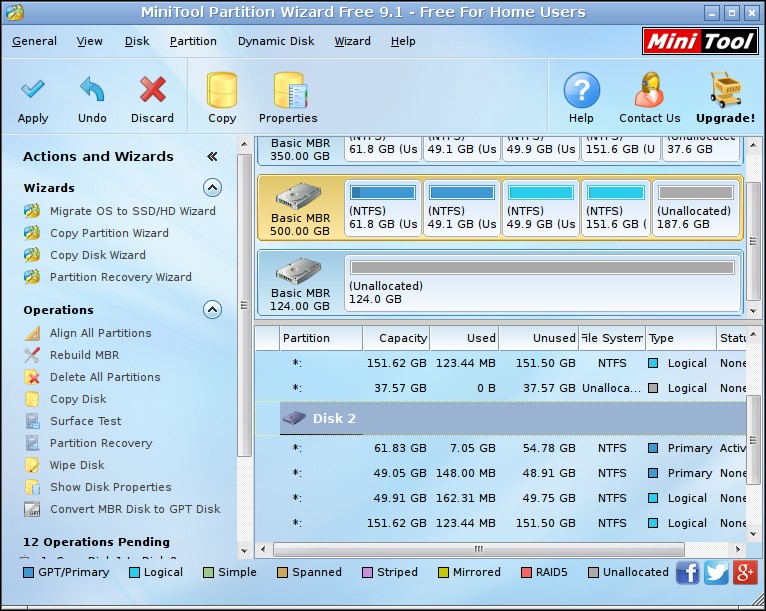Viewport: 766px width, 611px height.
Task: Open the Help menu
Action: 403,42
